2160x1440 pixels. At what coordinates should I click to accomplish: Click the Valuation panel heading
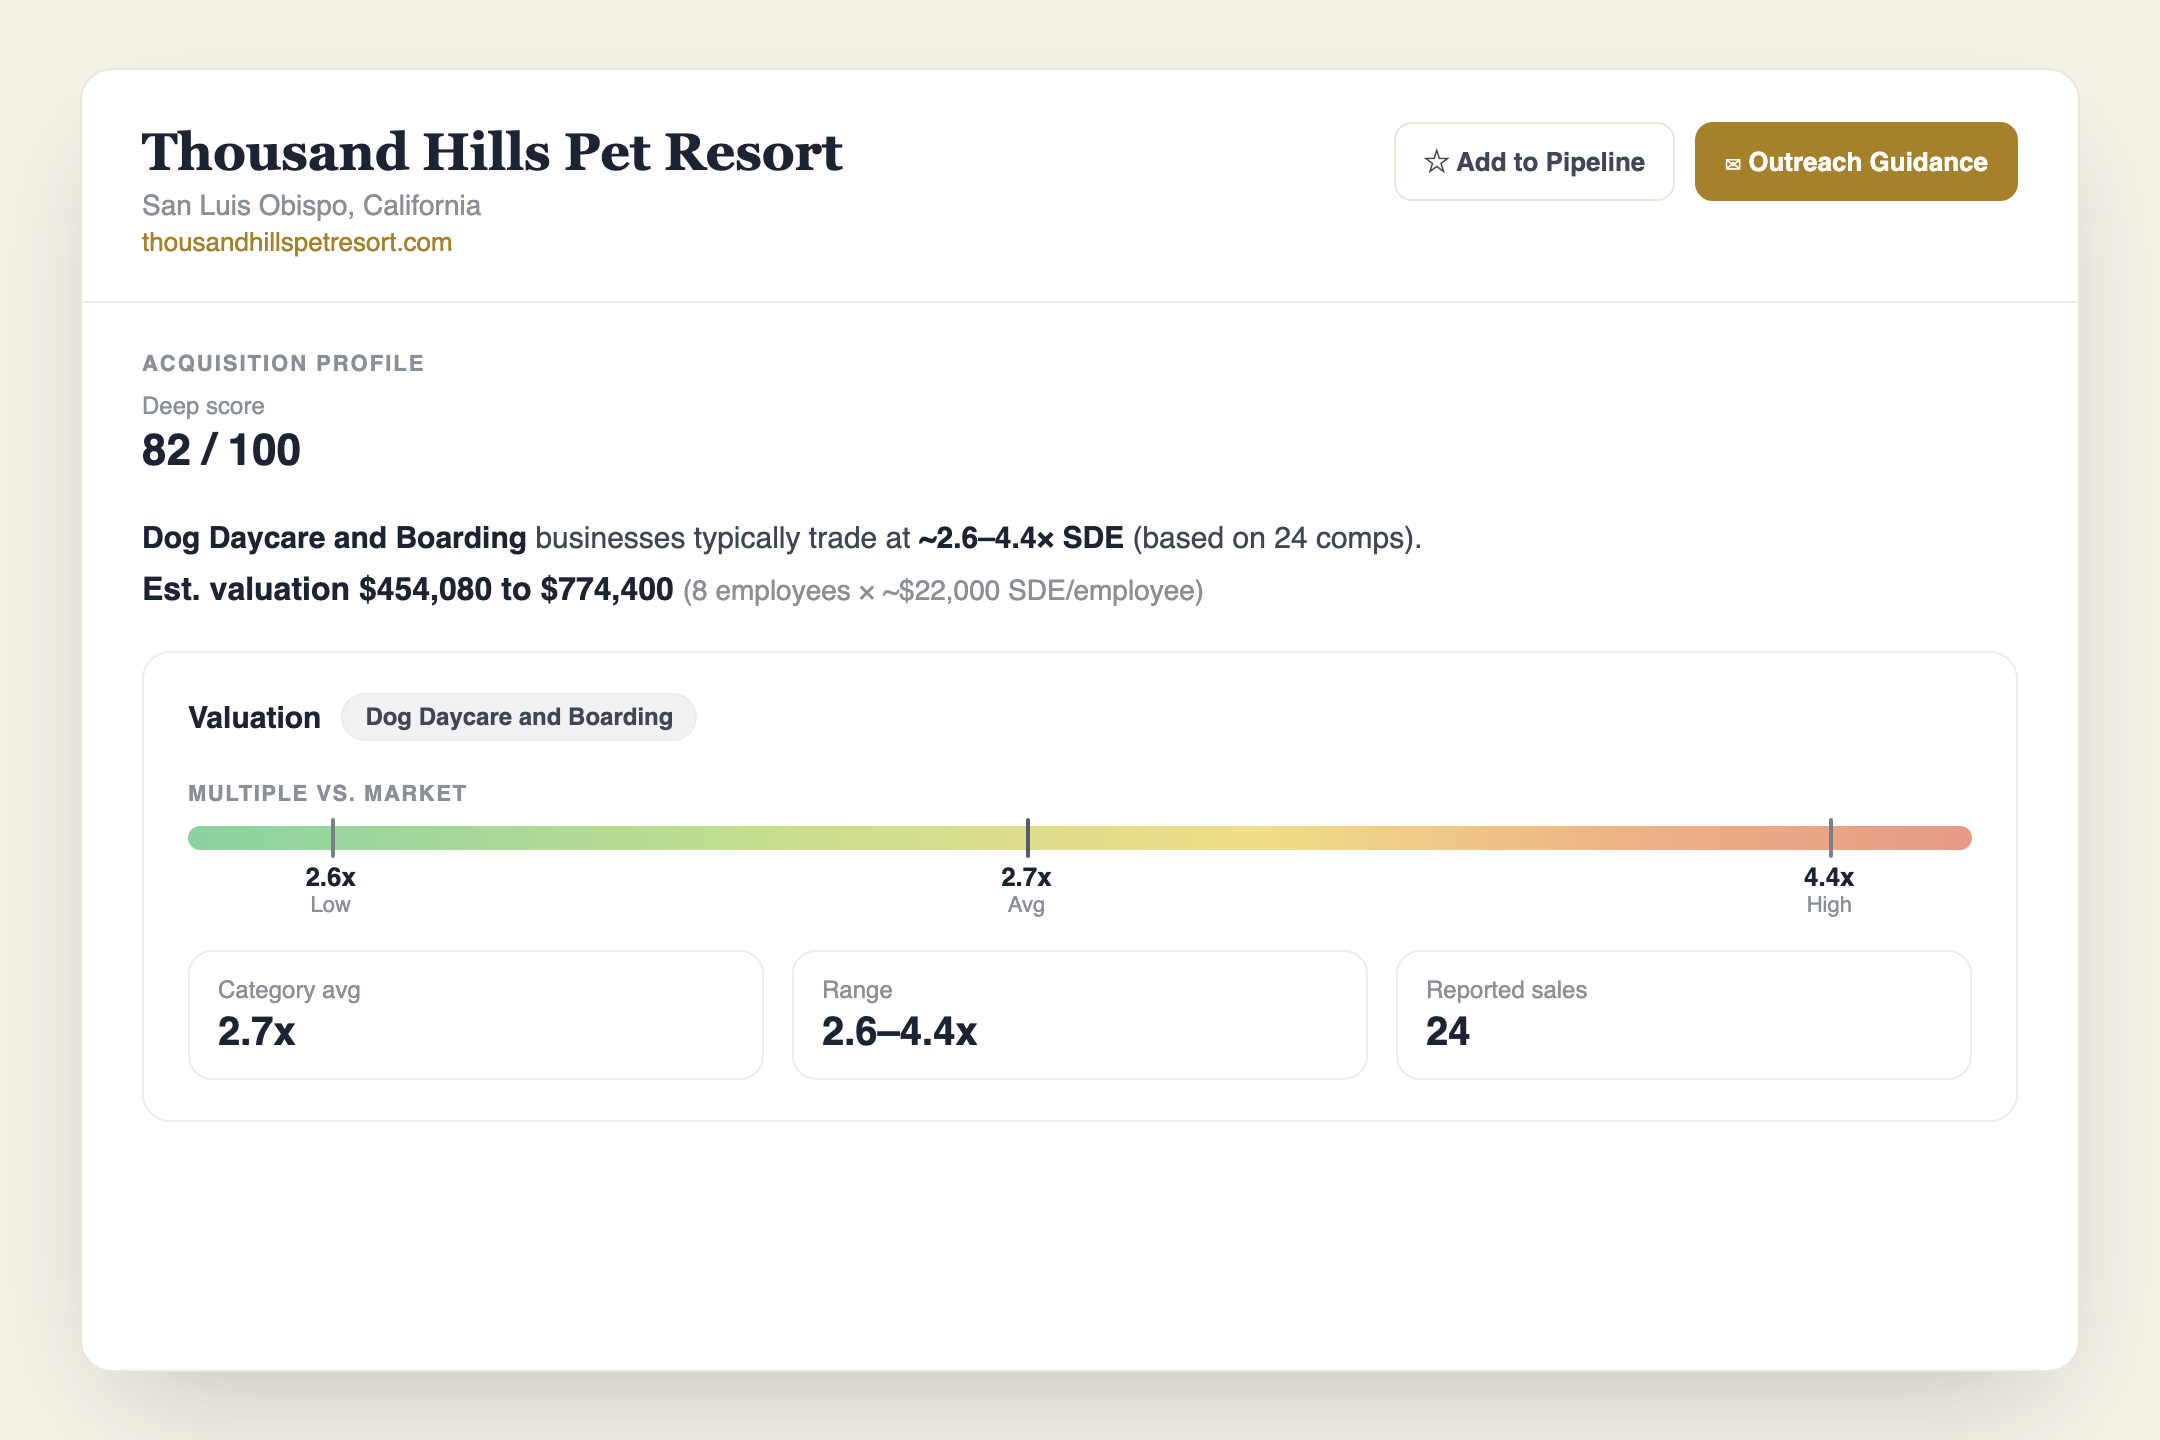[254, 717]
